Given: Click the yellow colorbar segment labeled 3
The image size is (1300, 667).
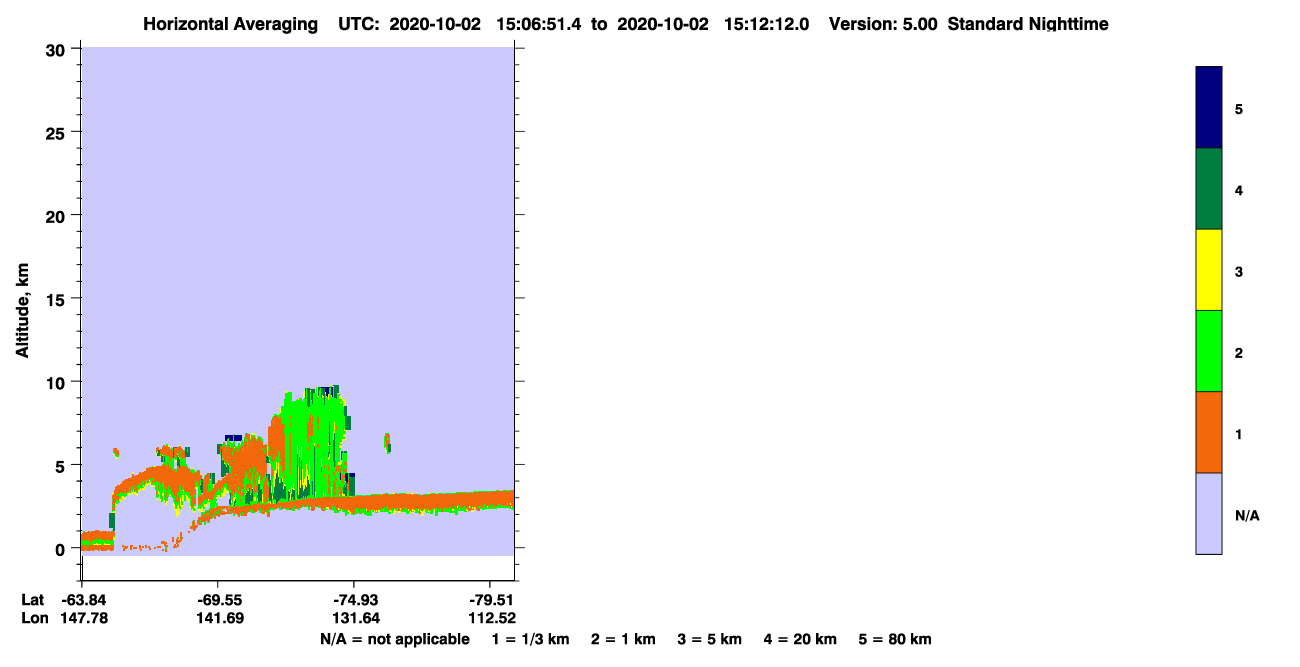Looking at the screenshot, I should [1209, 270].
